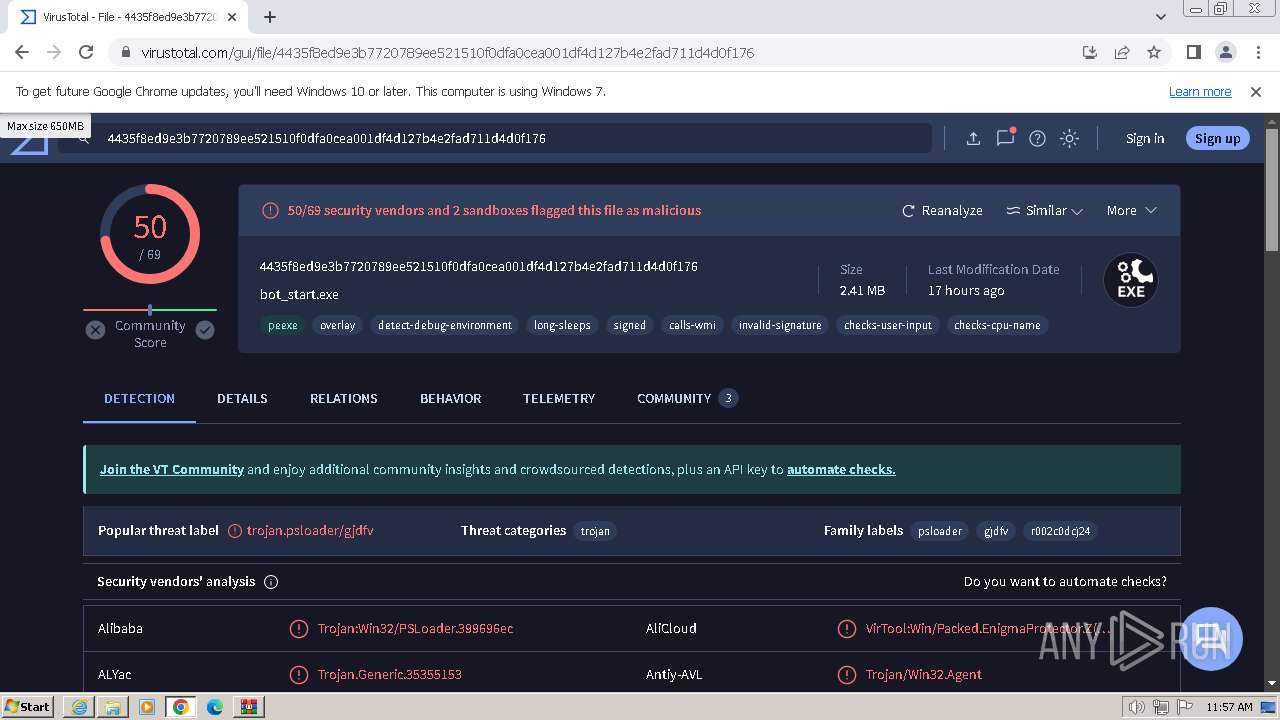Screen dimensions: 1280x720
Task: Expand the More dropdown
Action: [x=1131, y=211]
